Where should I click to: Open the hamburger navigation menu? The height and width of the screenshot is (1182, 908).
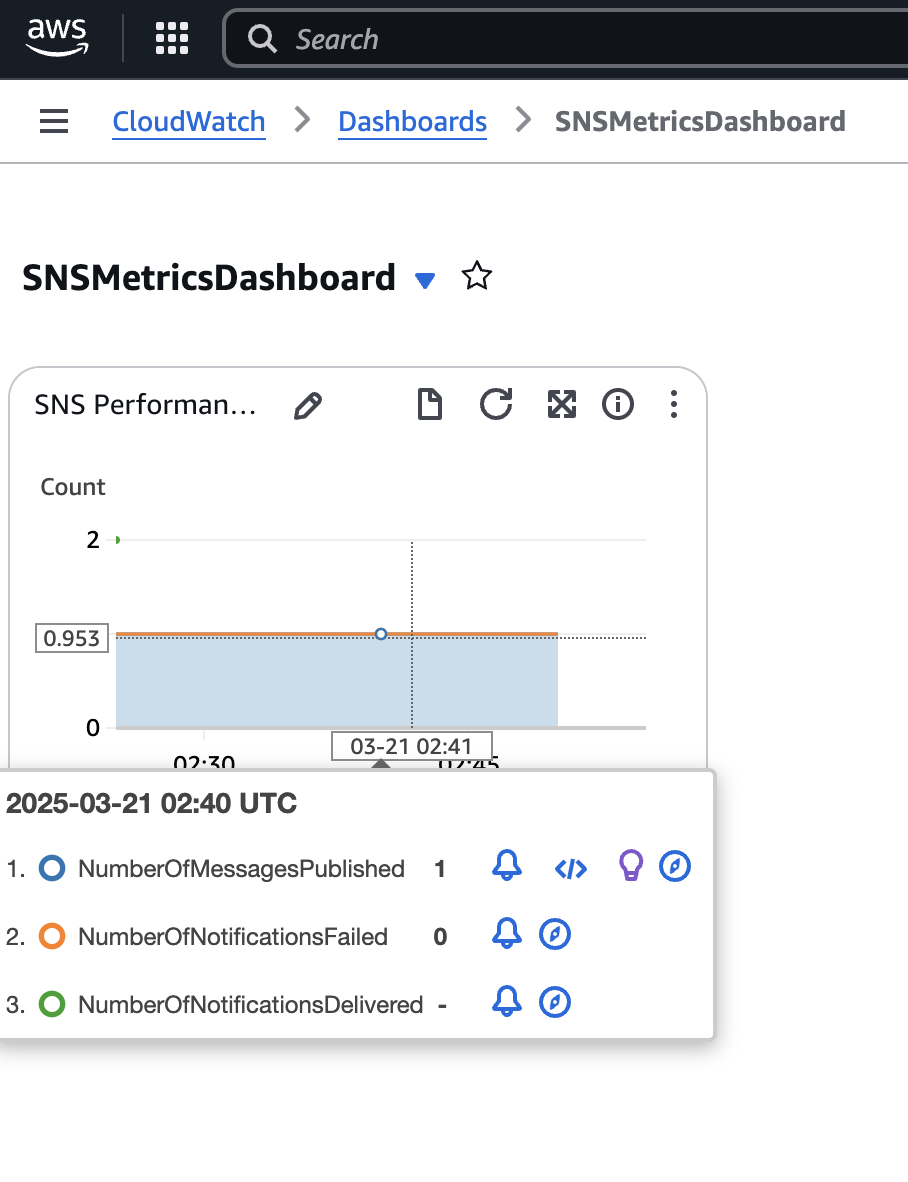click(x=54, y=121)
